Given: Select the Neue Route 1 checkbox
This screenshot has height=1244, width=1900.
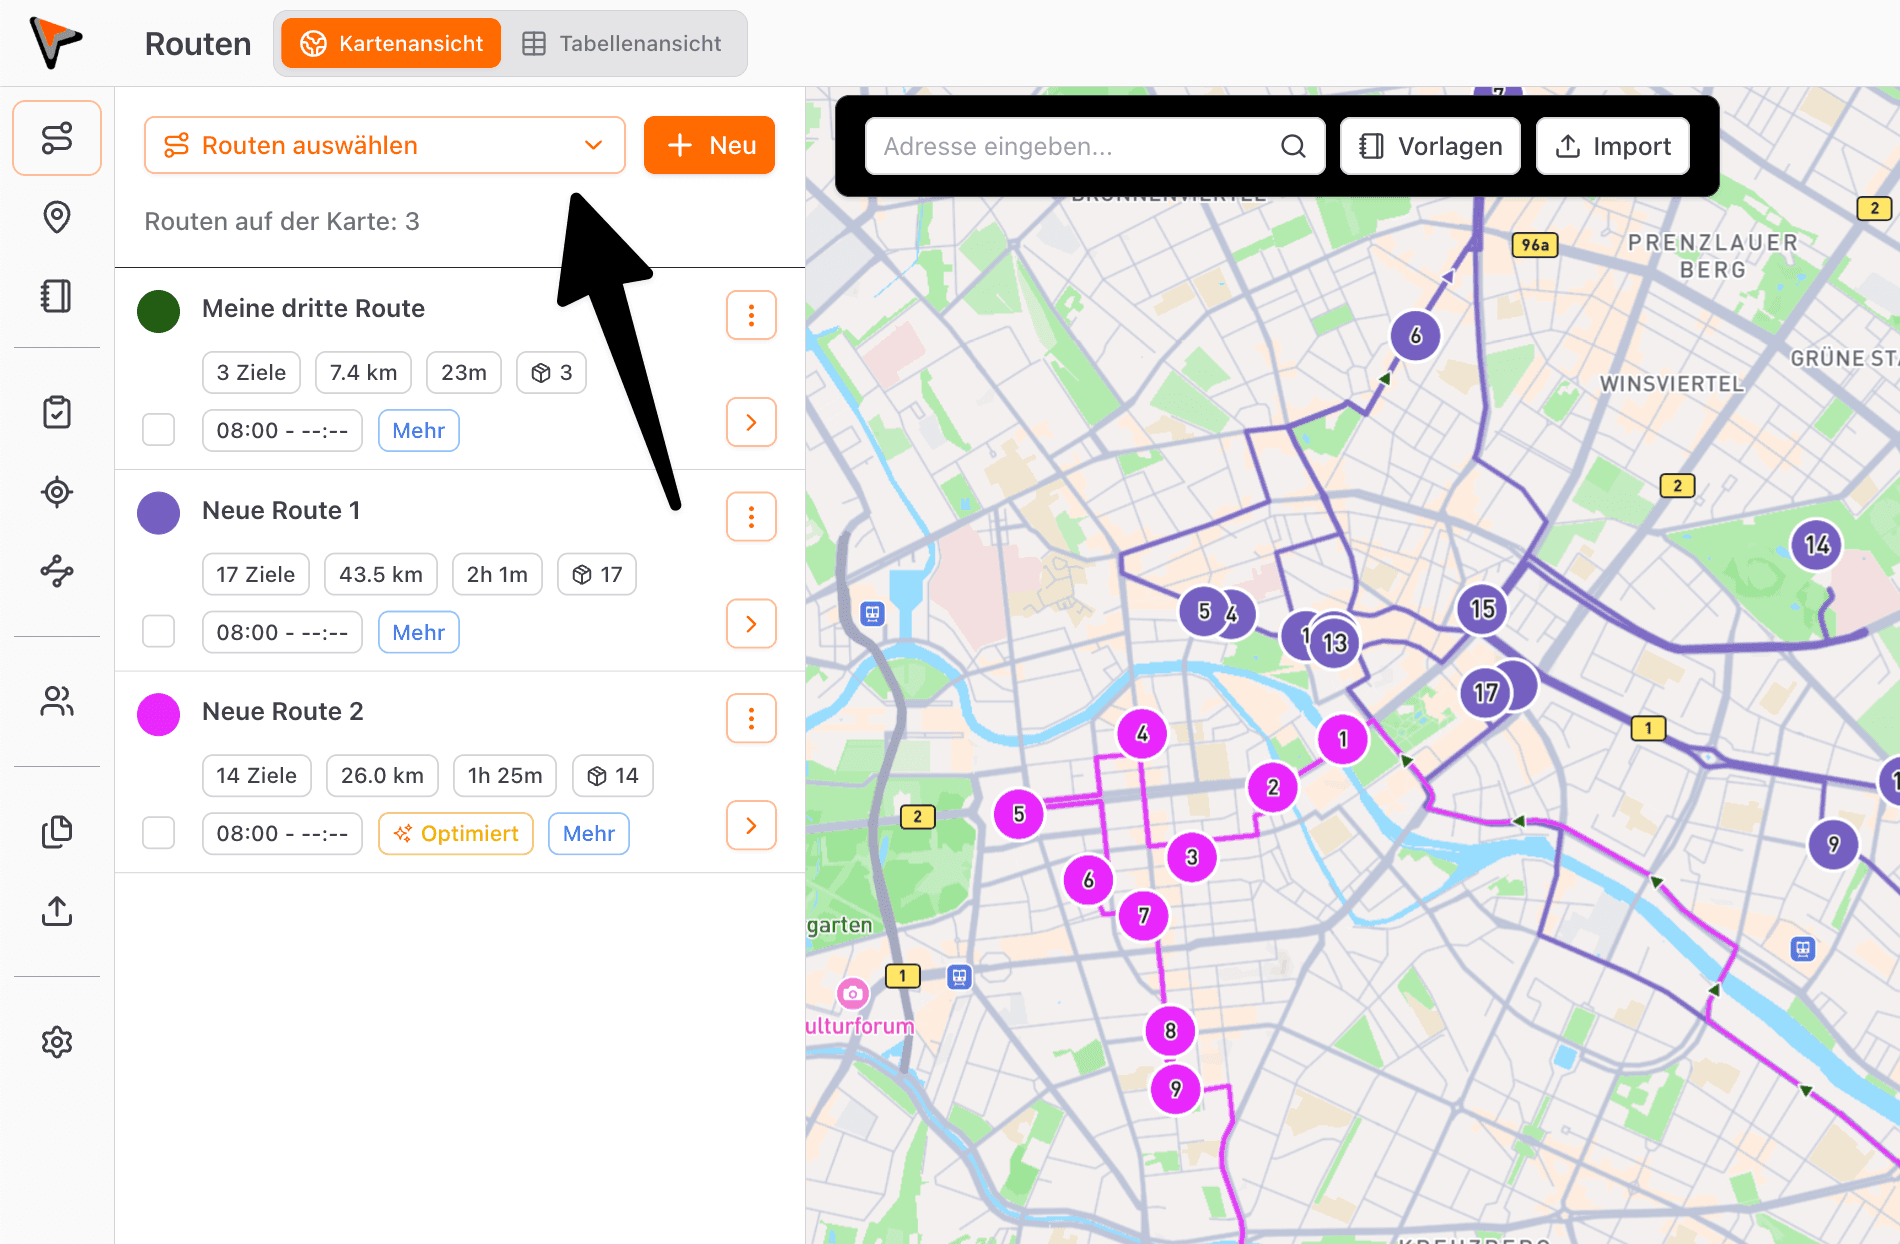Looking at the screenshot, I should [159, 632].
